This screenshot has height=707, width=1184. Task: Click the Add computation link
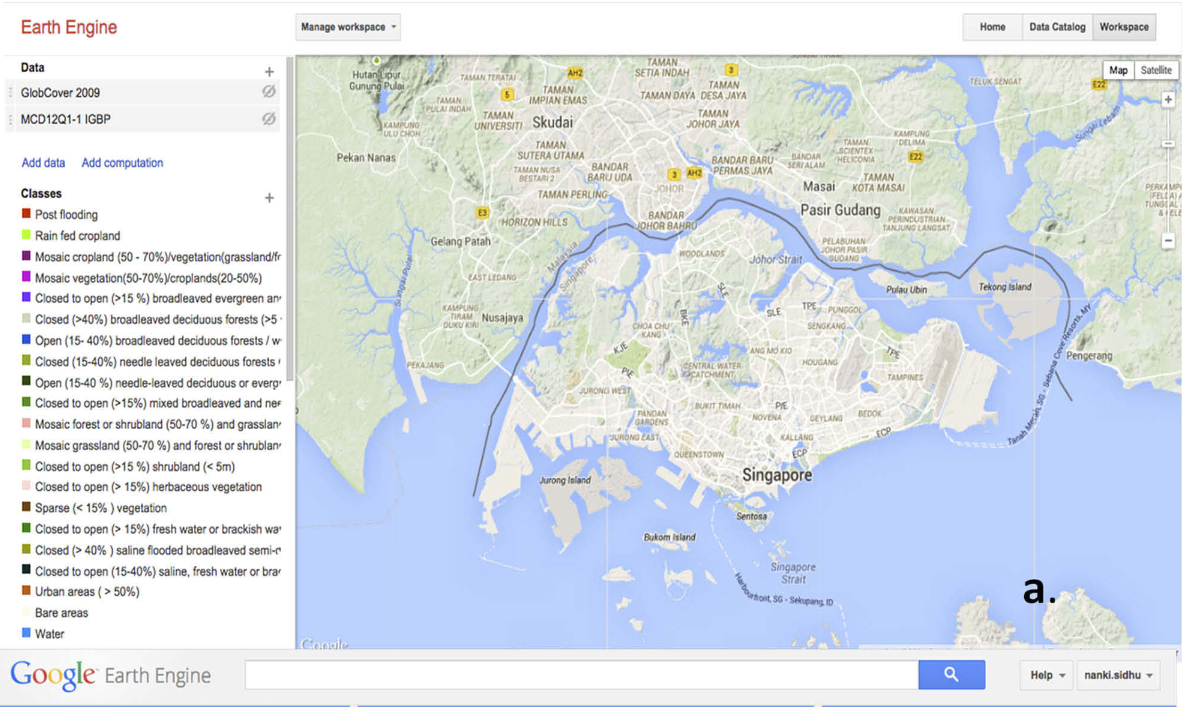pos(122,163)
